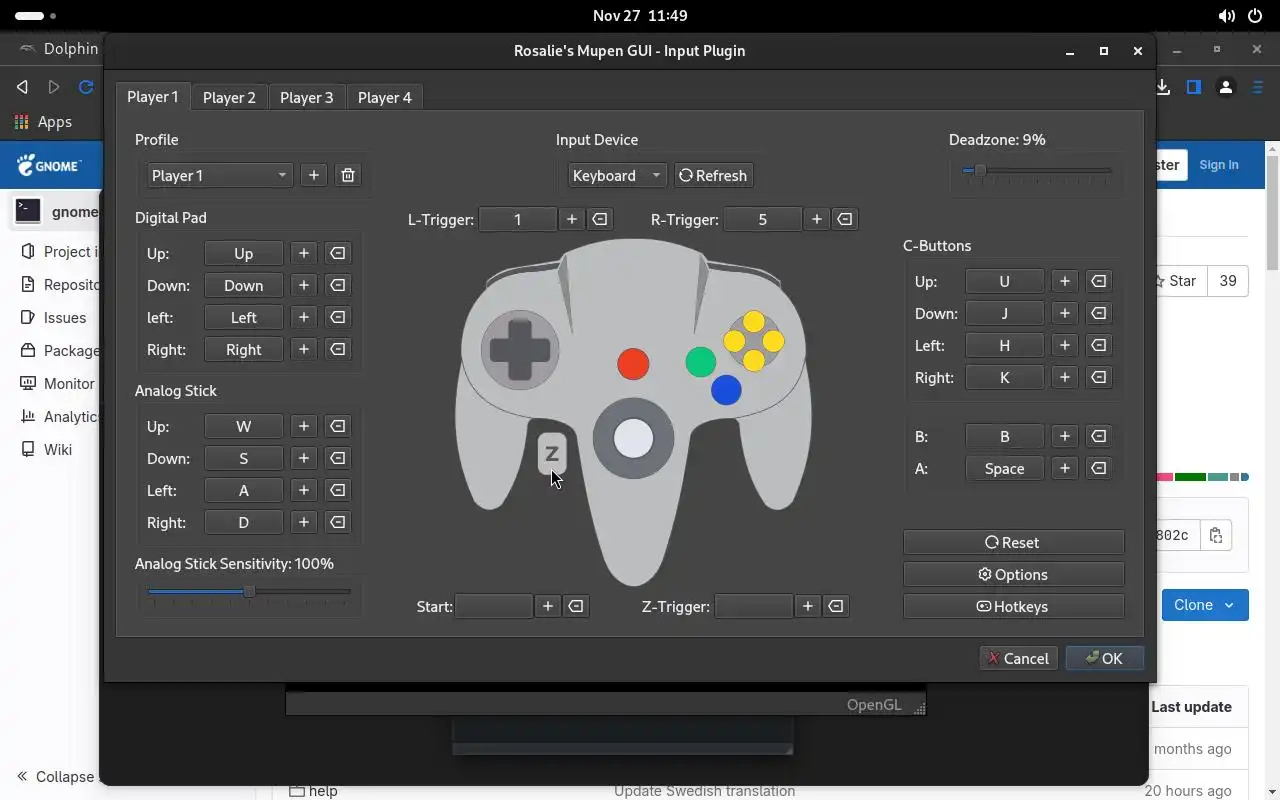The width and height of the screenshot is (1280, 800).
Task: Clear binding for A button
Action: point(1099,468)
